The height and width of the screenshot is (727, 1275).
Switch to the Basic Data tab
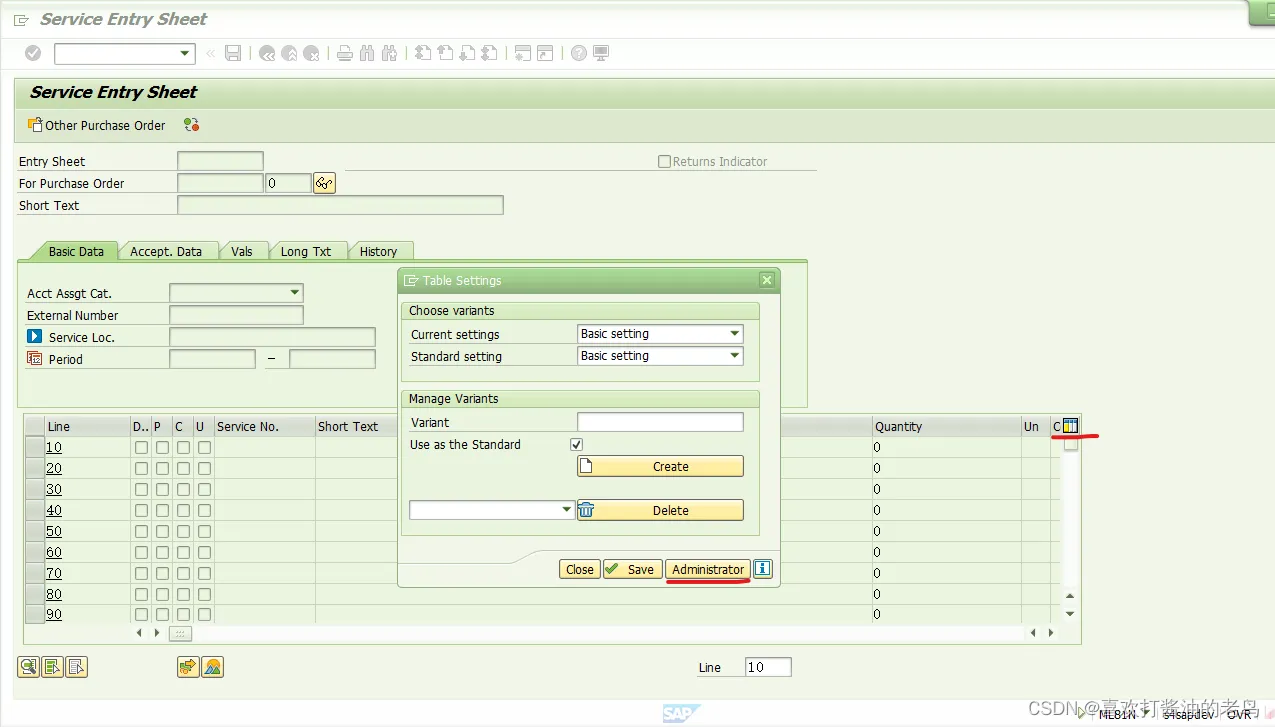[76, 251]
